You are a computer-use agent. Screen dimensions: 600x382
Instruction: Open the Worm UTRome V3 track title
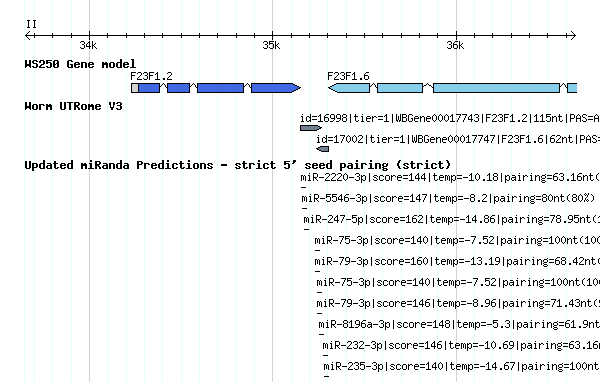[73, 106]
